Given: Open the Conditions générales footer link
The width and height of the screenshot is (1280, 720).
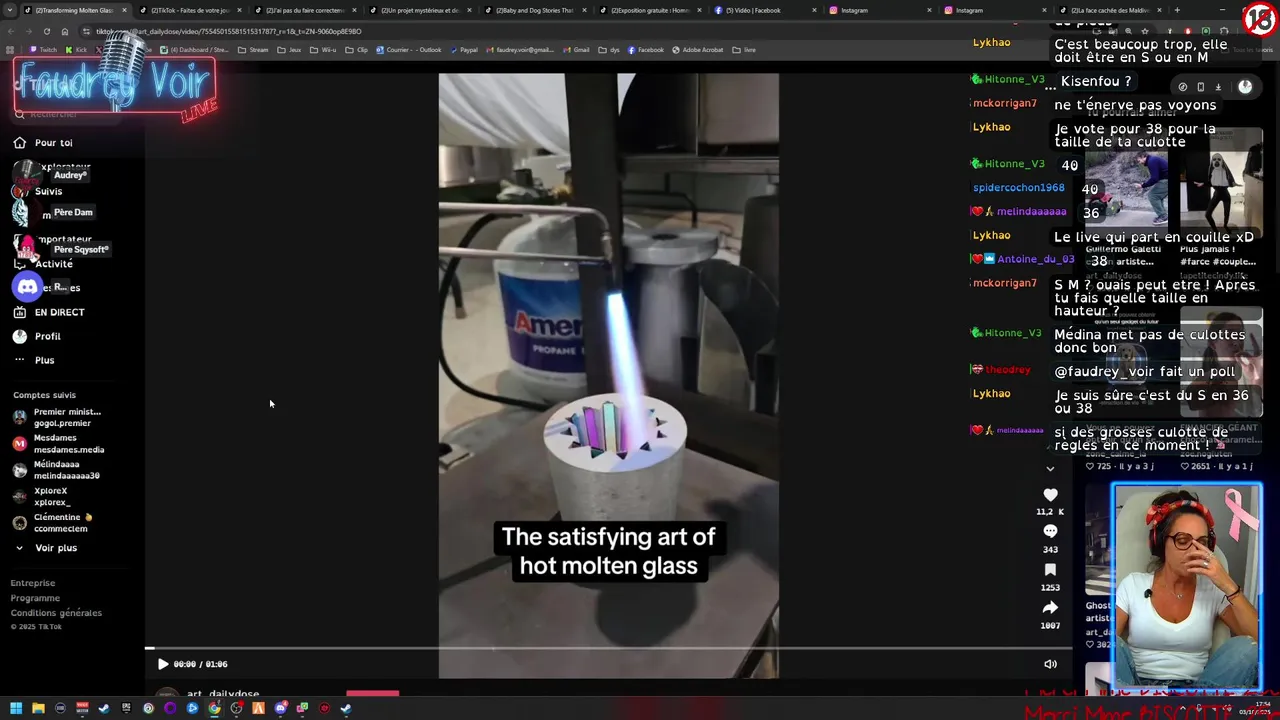Looking at the screenshot, I should coord(56,613).
